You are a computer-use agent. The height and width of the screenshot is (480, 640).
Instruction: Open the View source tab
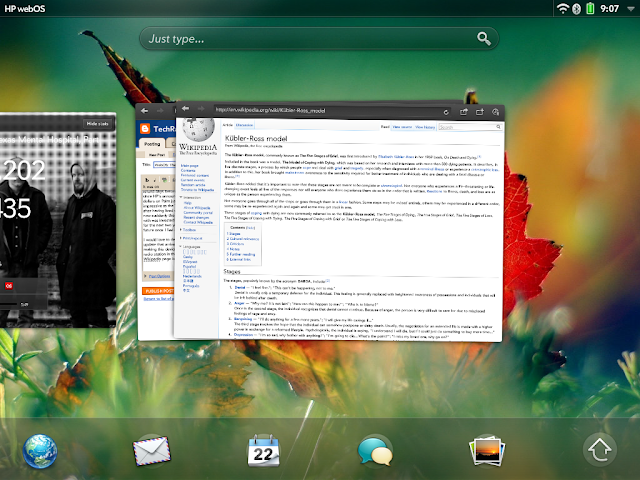[402, 127]
